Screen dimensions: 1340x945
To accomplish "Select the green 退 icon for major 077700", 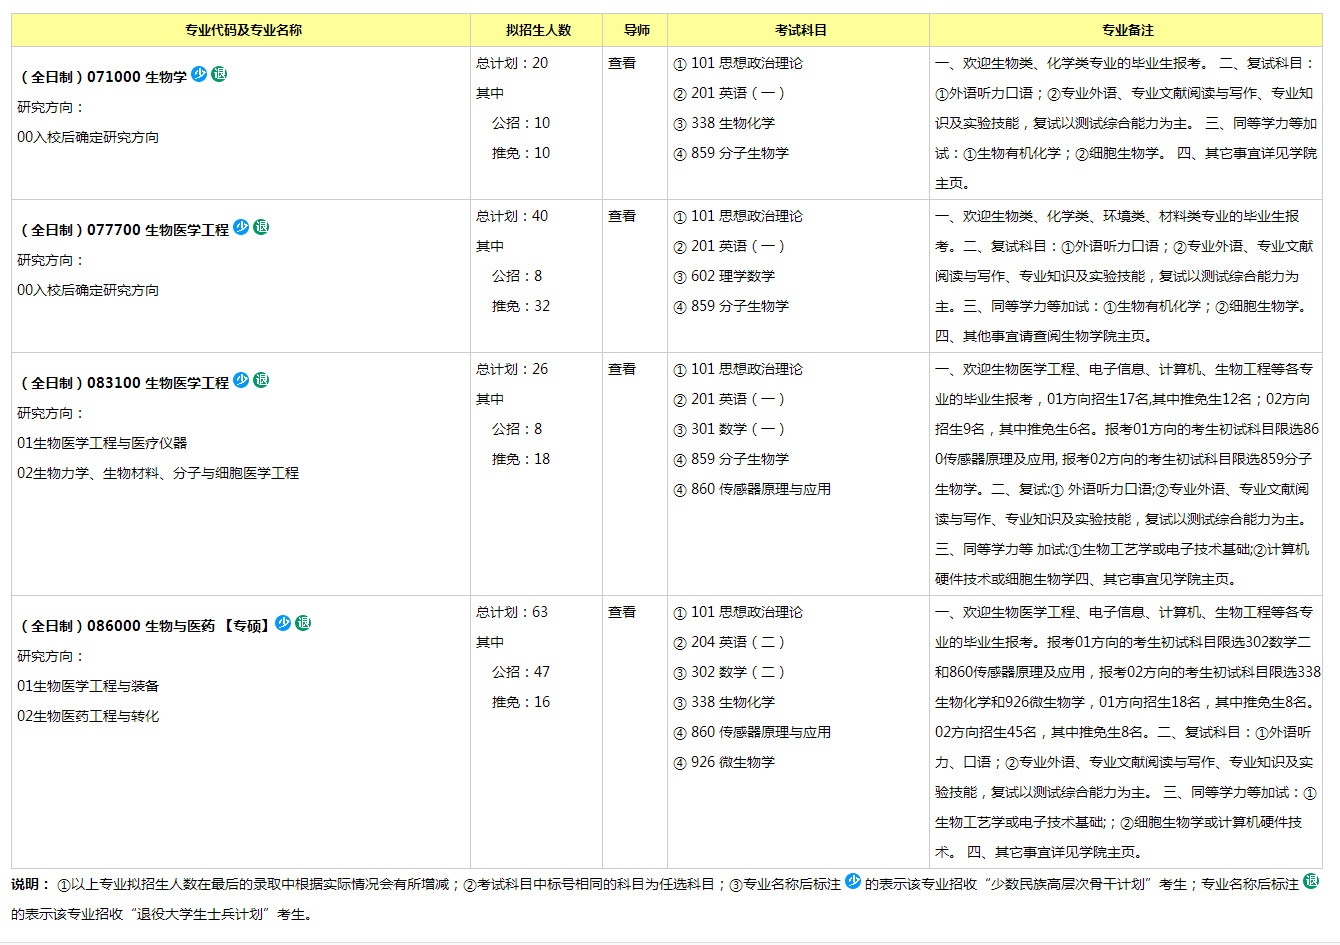I will tap(261, 227).
